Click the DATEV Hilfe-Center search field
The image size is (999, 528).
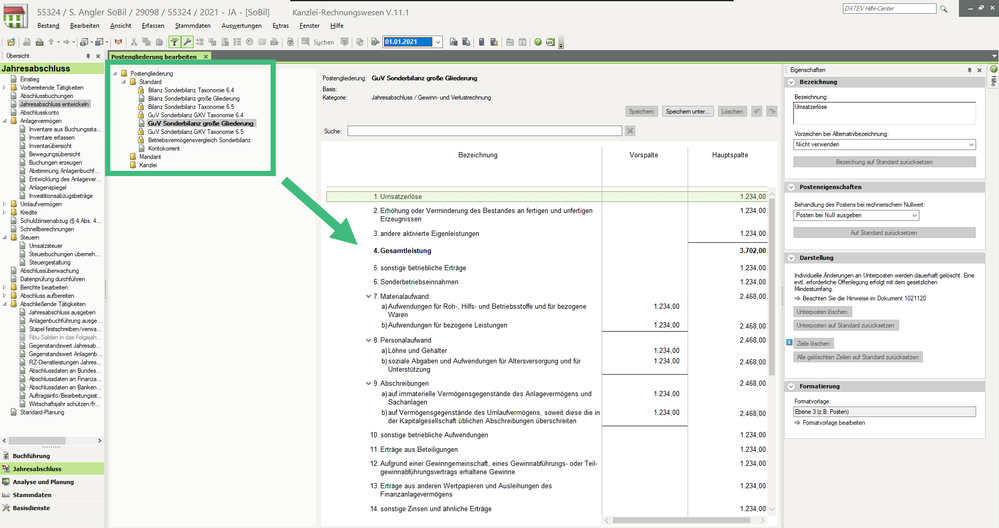pyautogui.click(x=889, y=8)
